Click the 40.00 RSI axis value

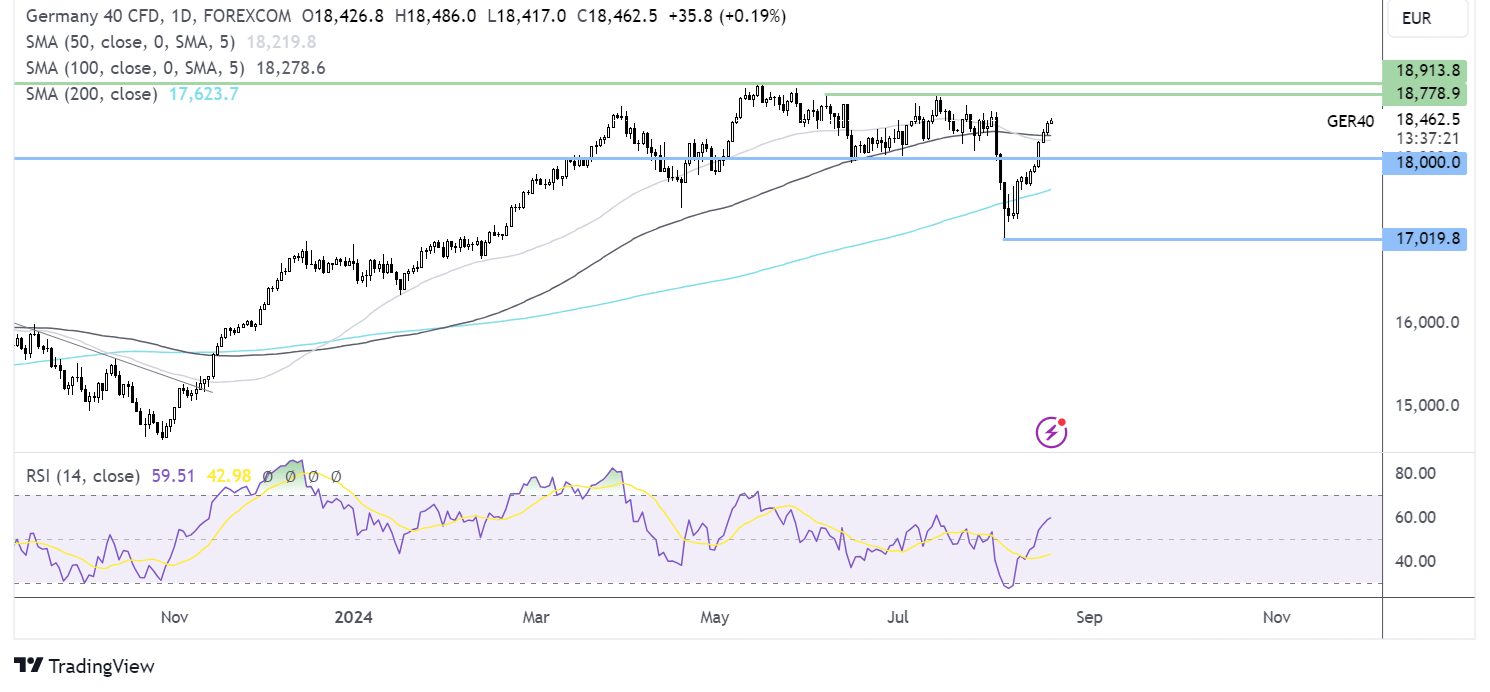click(x=1417, y=561)
